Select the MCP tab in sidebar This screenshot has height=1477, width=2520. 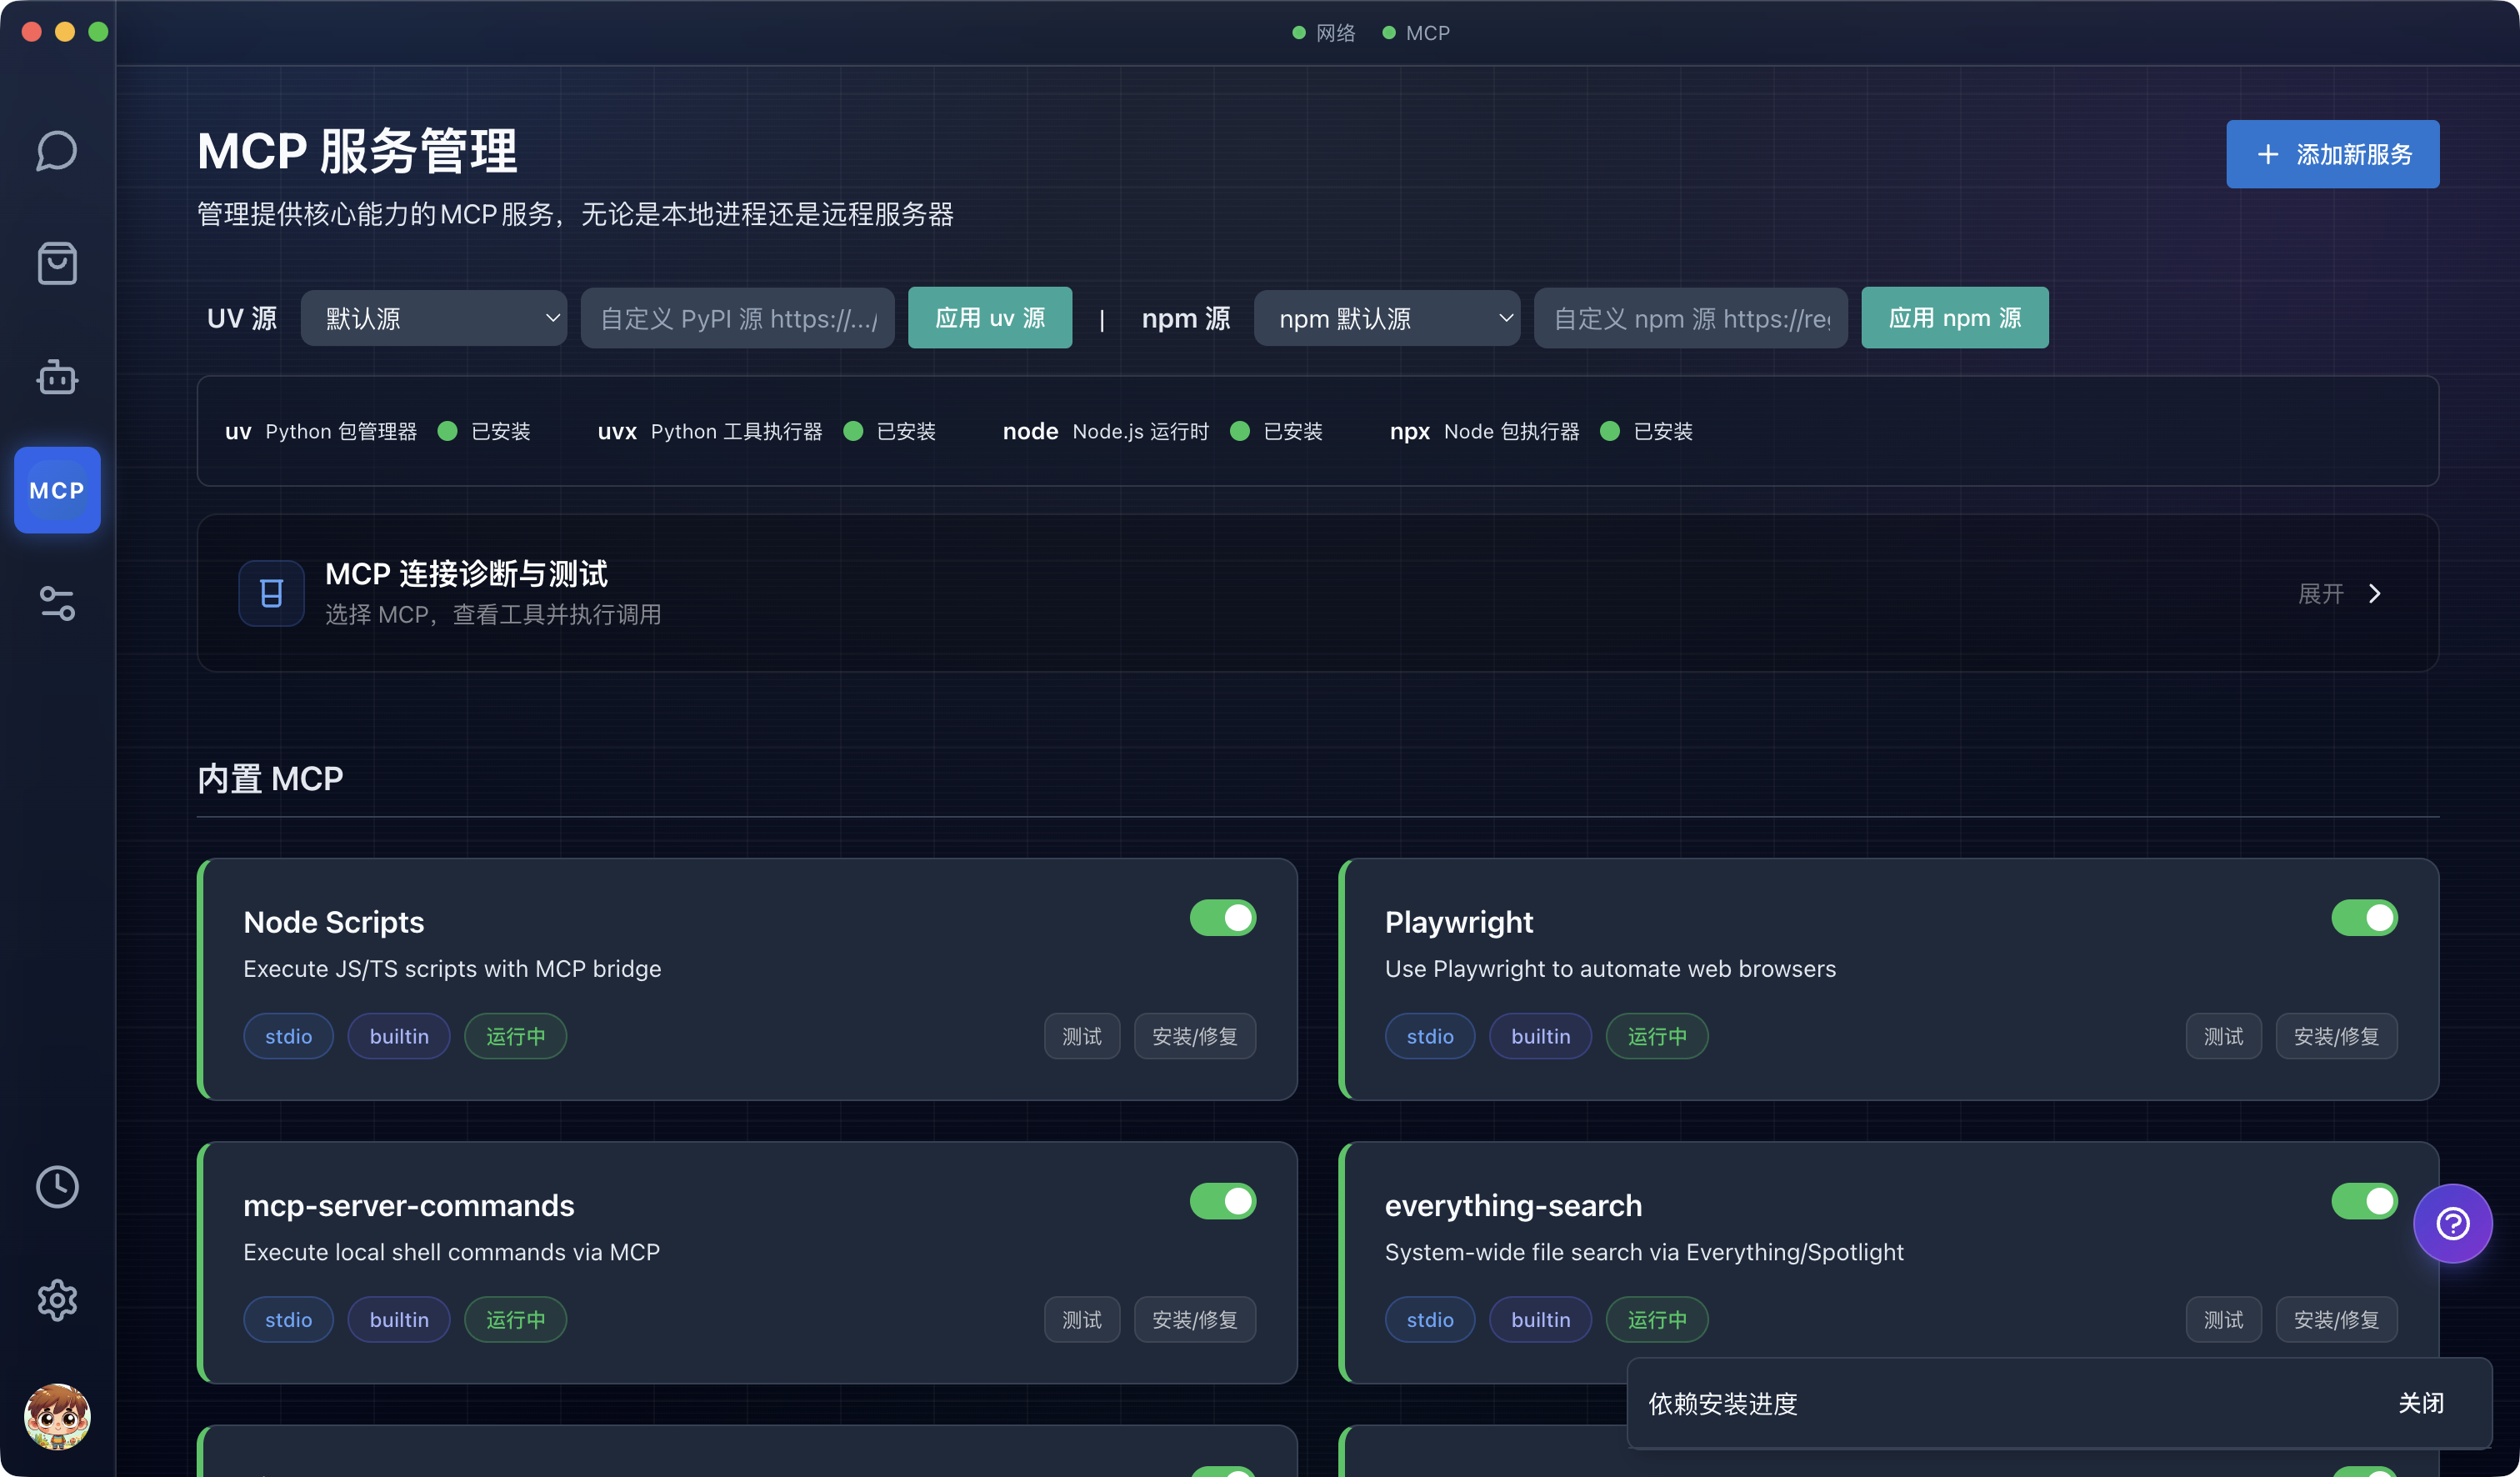tap(57, 490)
